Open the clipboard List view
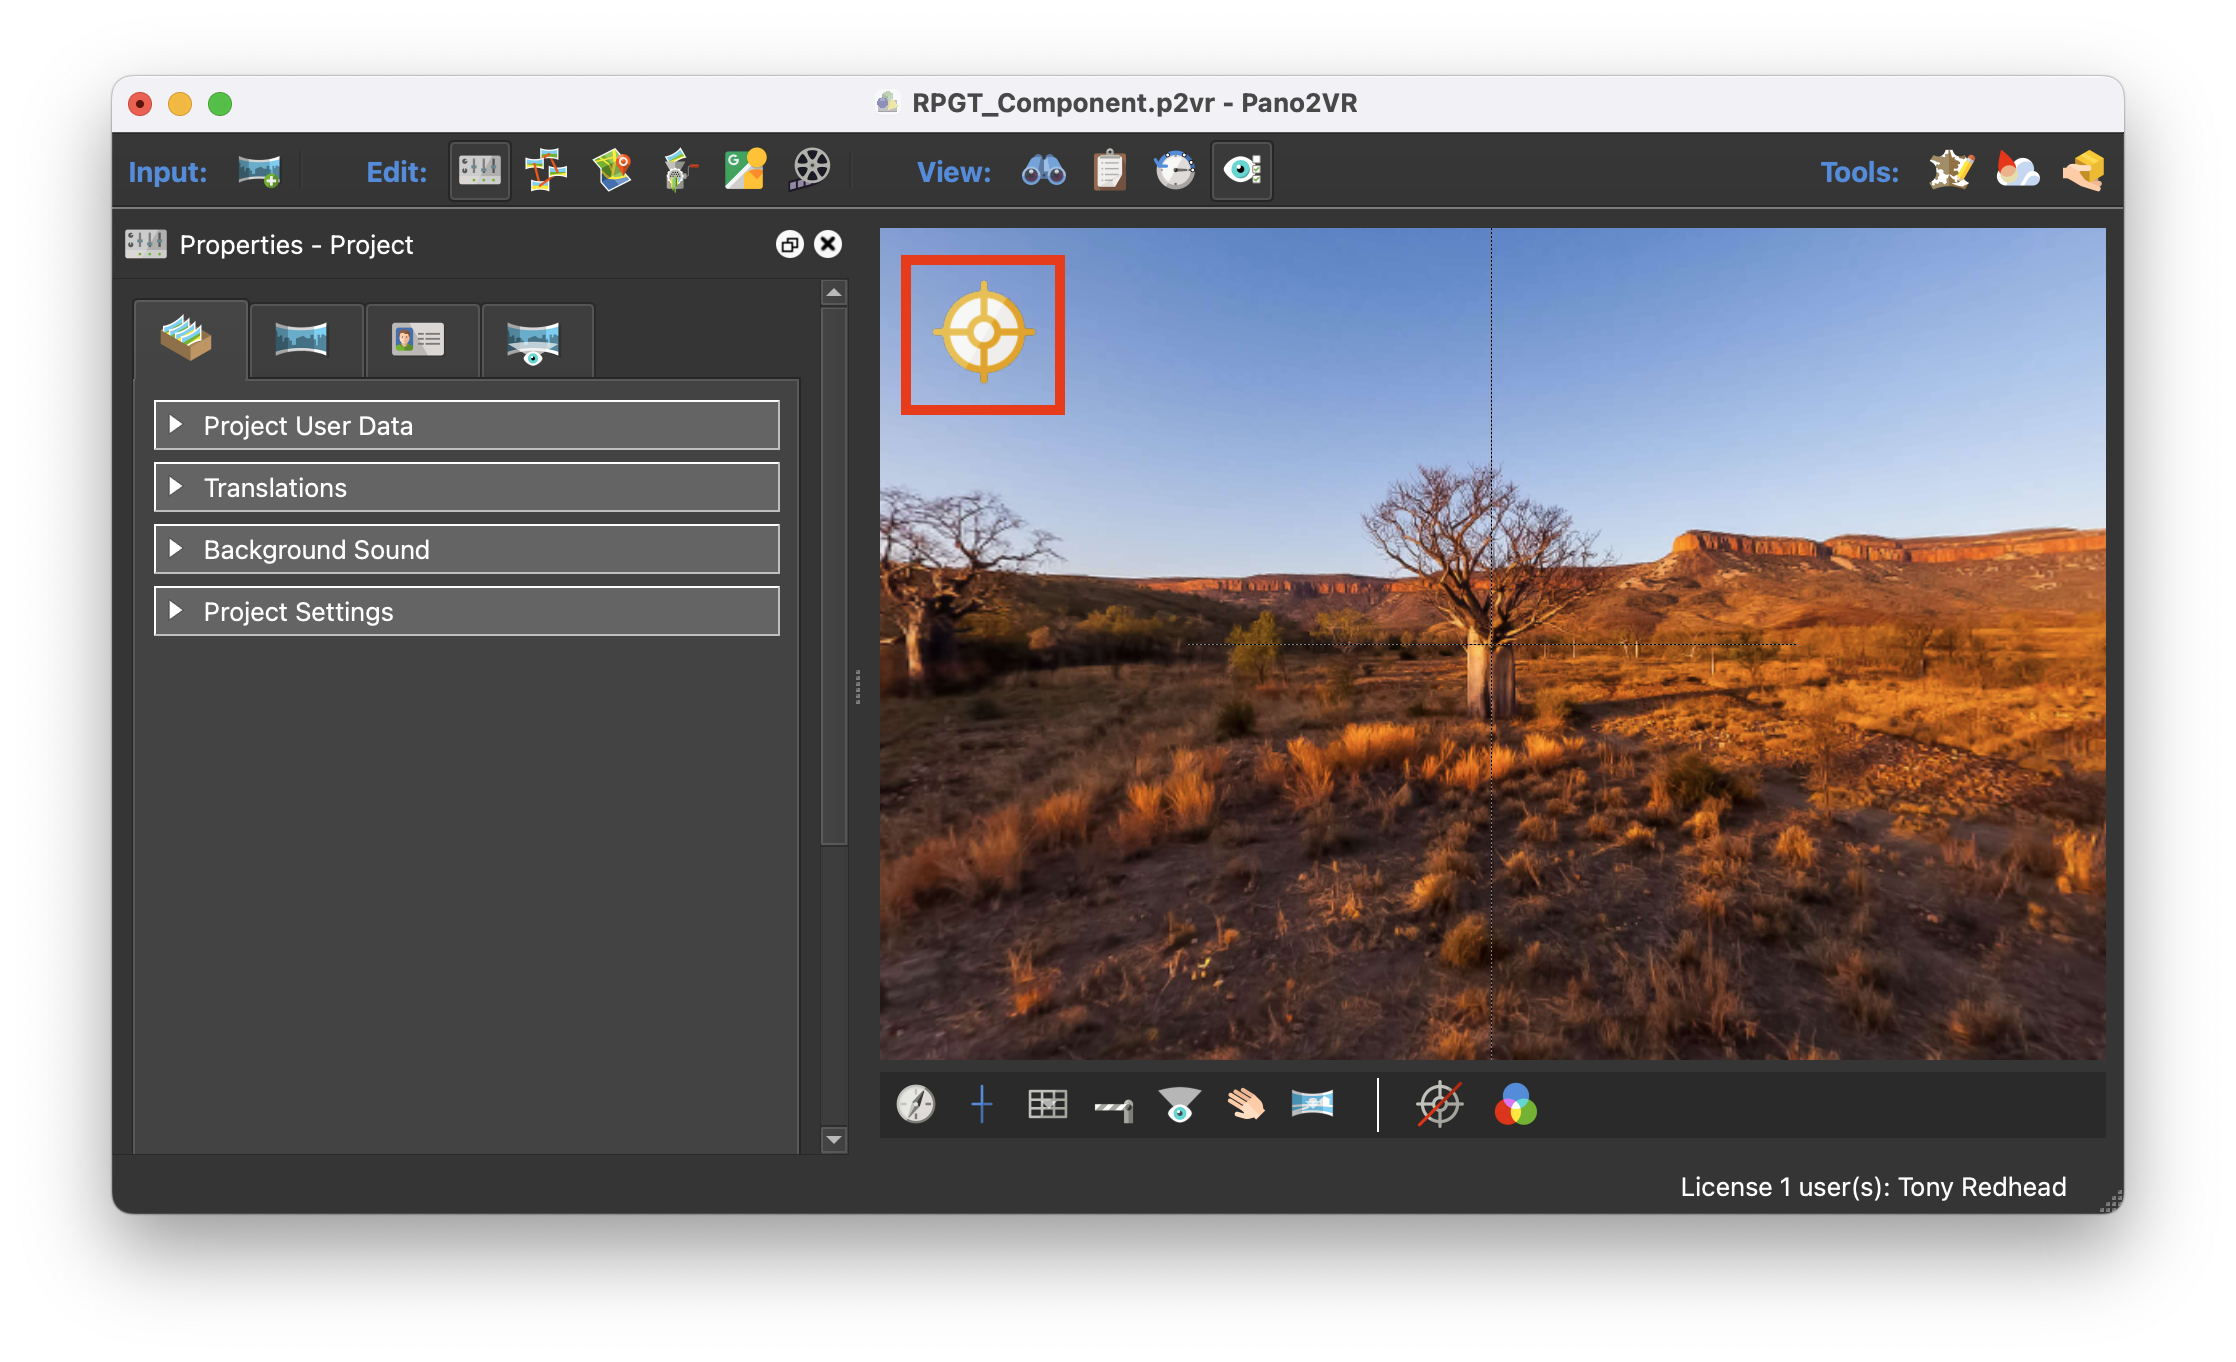2236x1362 pixels. point(1109,171)
